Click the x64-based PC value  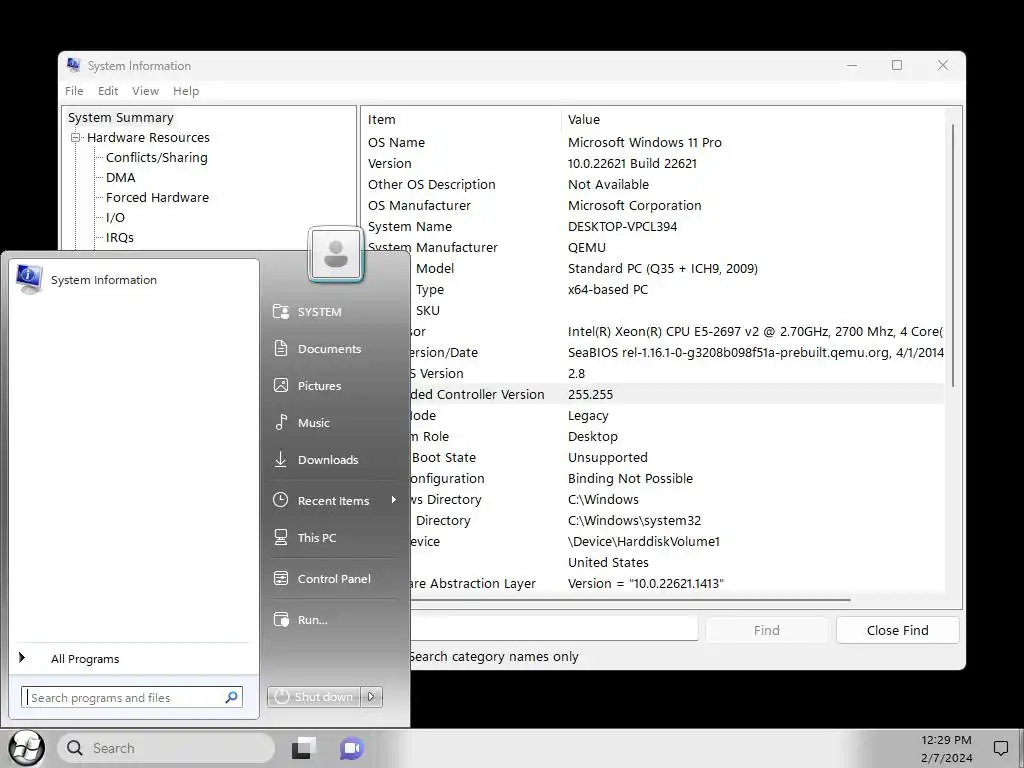(607, 289)
